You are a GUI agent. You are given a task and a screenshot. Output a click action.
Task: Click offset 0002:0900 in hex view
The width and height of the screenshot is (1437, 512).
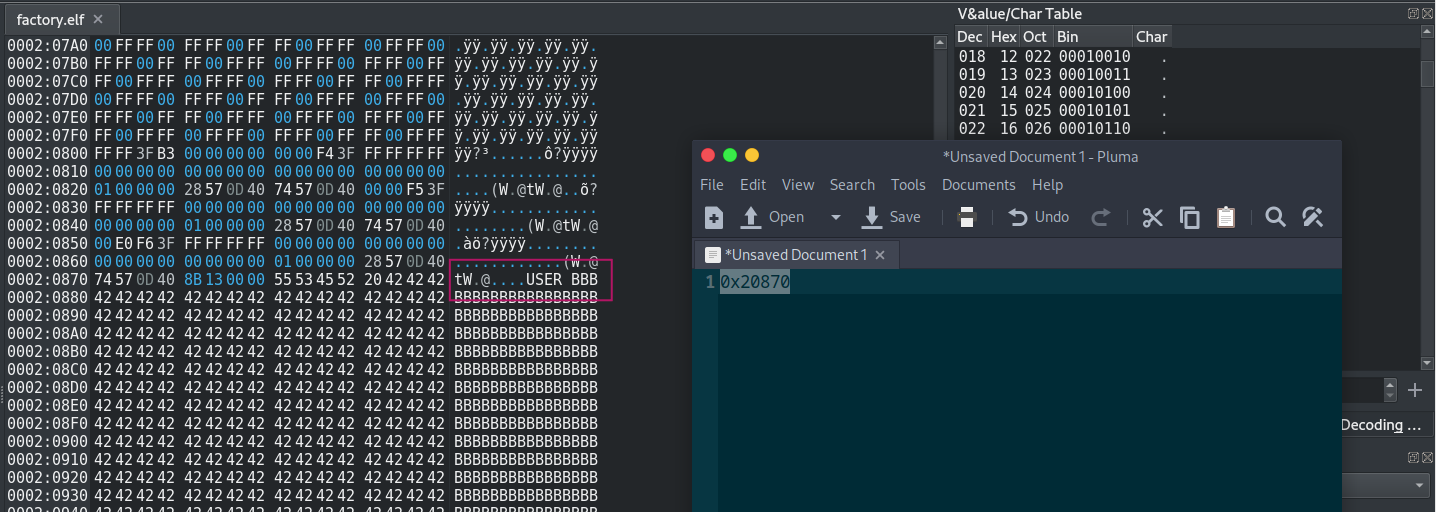(x=47, y=442)
